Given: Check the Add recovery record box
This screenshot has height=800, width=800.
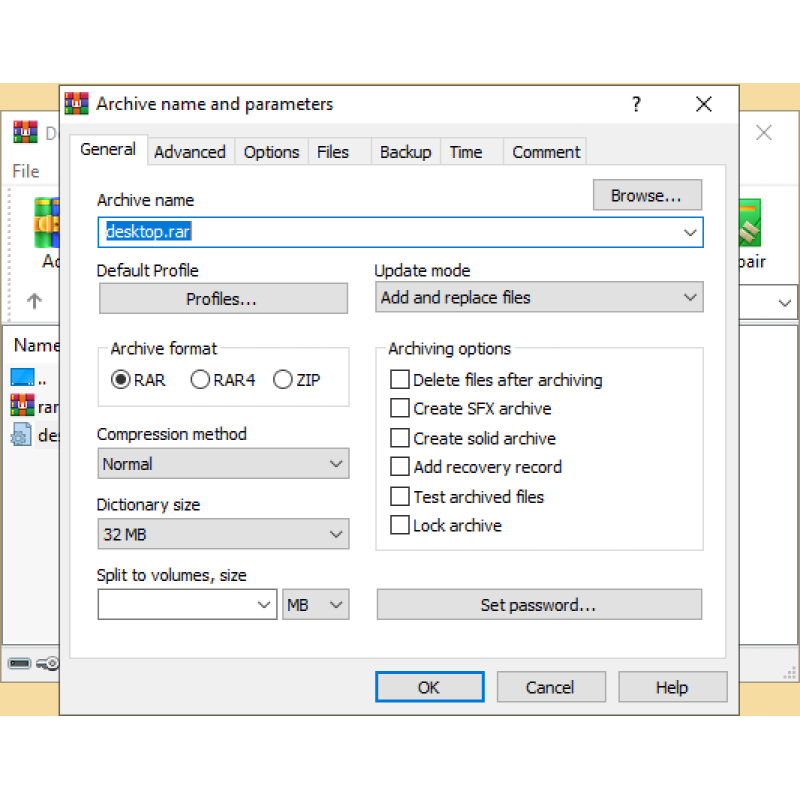Looking at the screenshot, I should (399, 466).
